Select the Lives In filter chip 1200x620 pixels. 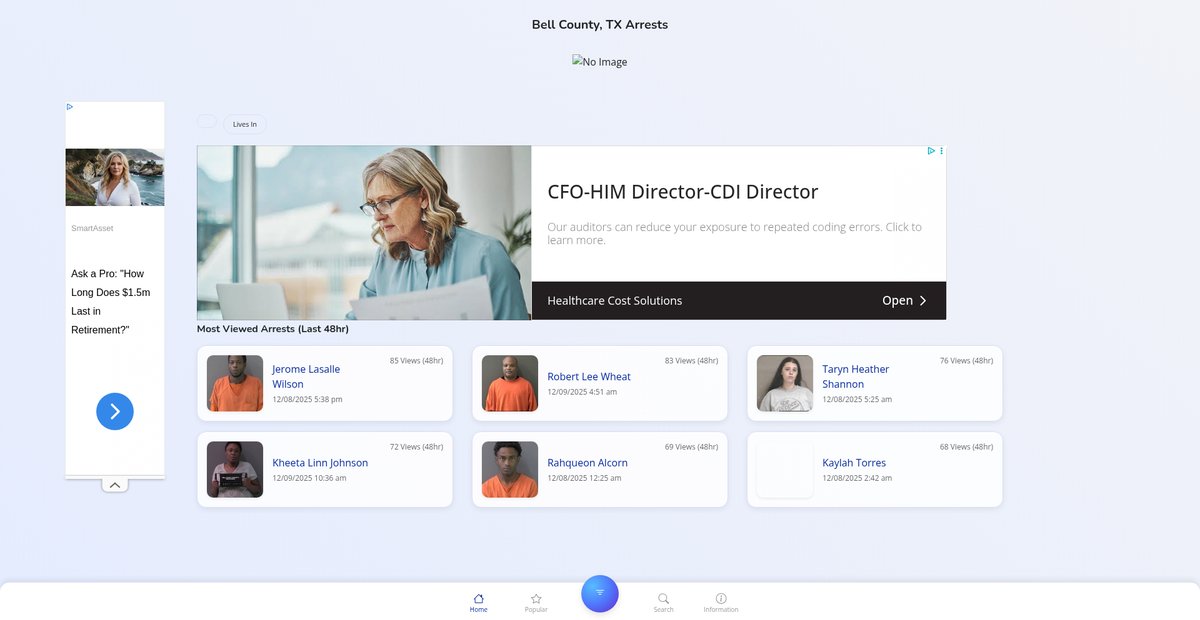(245, 124)
